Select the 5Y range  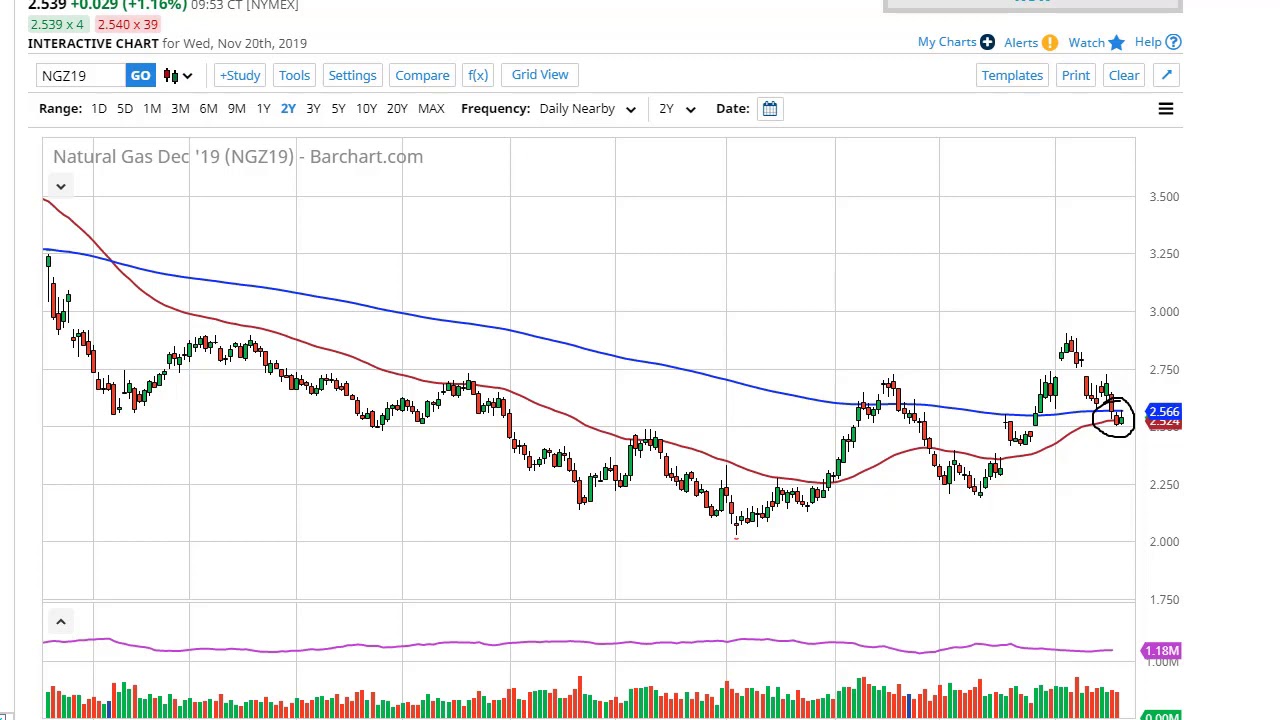[x=338, y=108]
